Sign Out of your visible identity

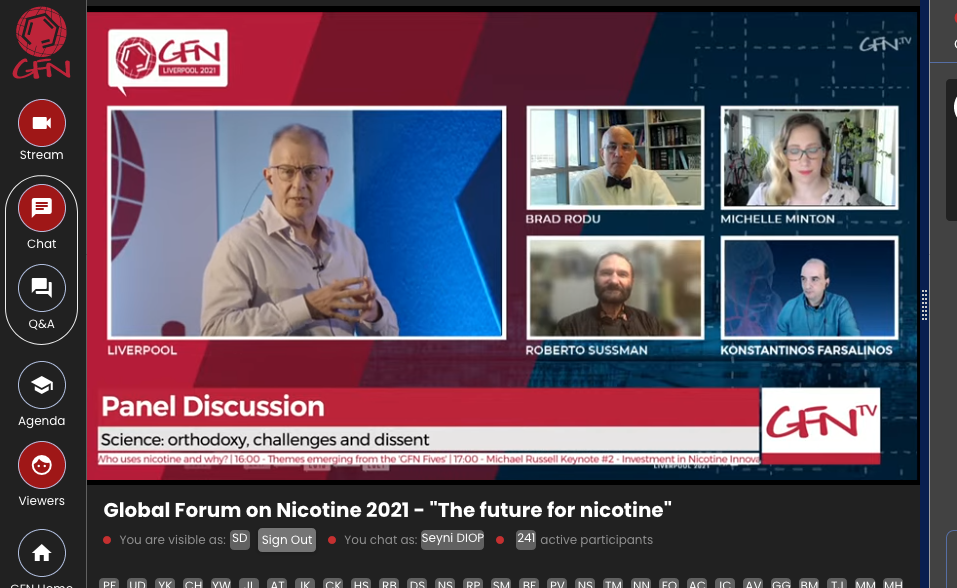tap(286, 540)
